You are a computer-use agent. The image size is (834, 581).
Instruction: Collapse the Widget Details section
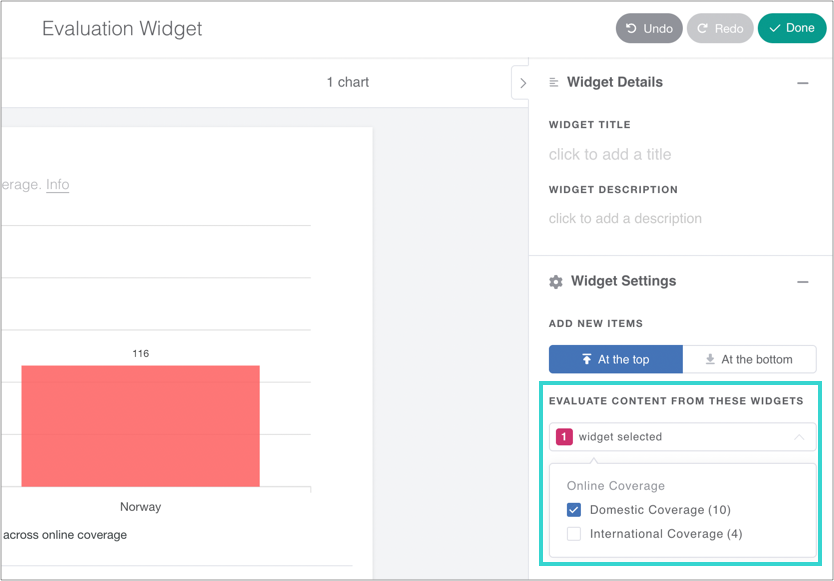[802, 83]
